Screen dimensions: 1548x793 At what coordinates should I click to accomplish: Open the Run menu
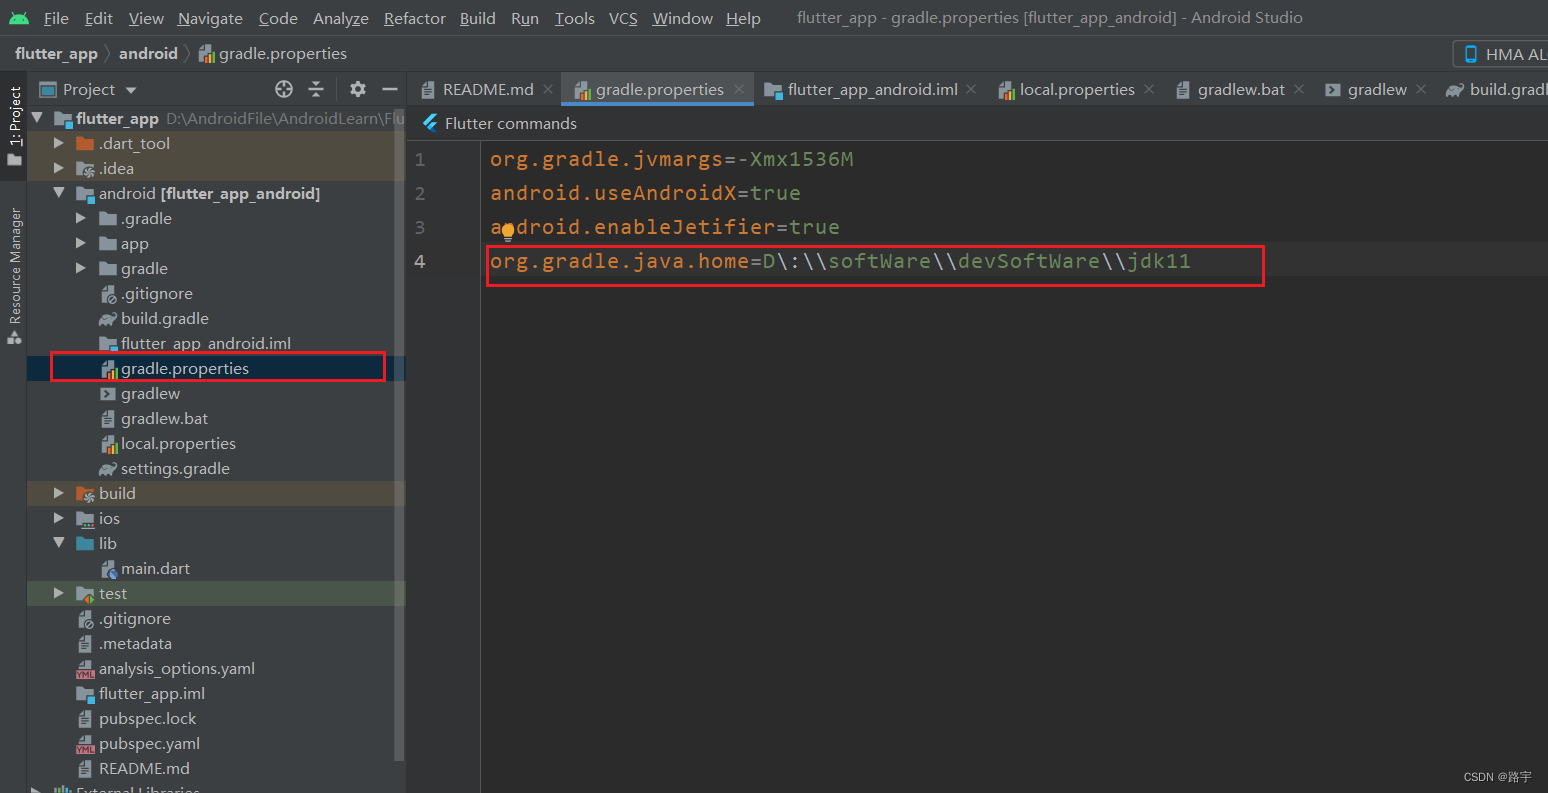[525, 18]
